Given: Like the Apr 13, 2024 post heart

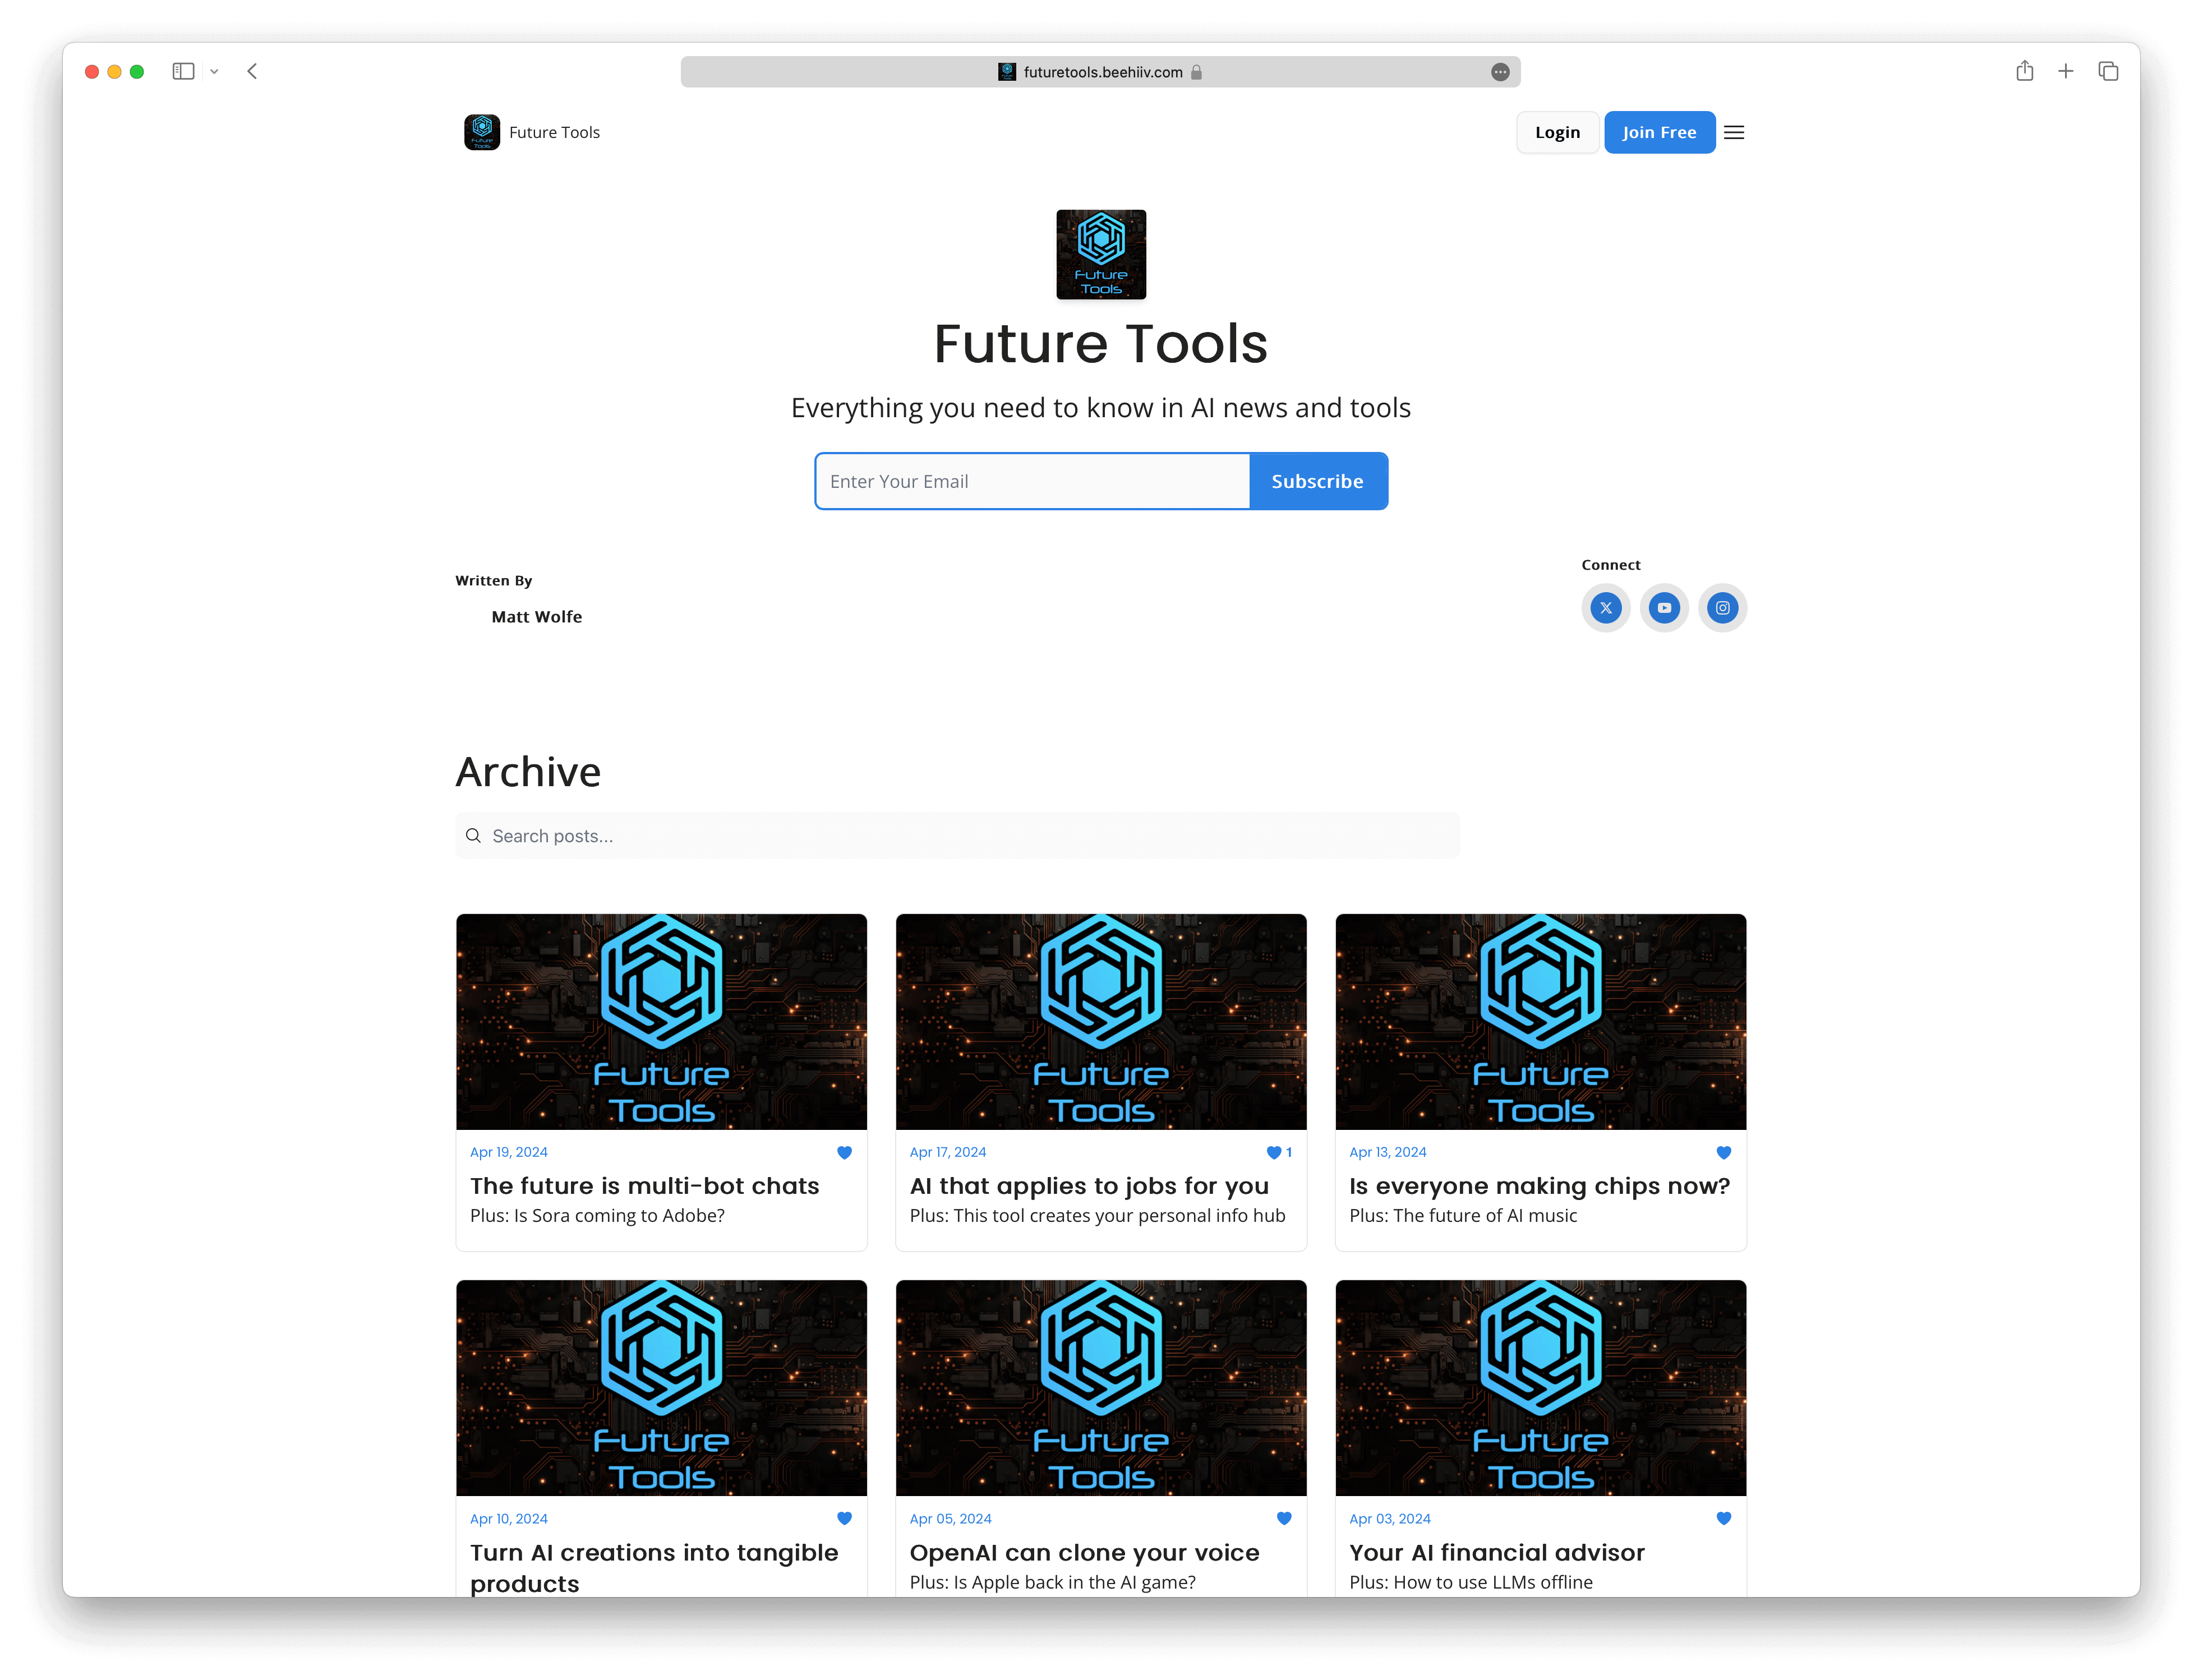Looking at the screenshot, I should pyautogui.click(x=1724, y=1152).
